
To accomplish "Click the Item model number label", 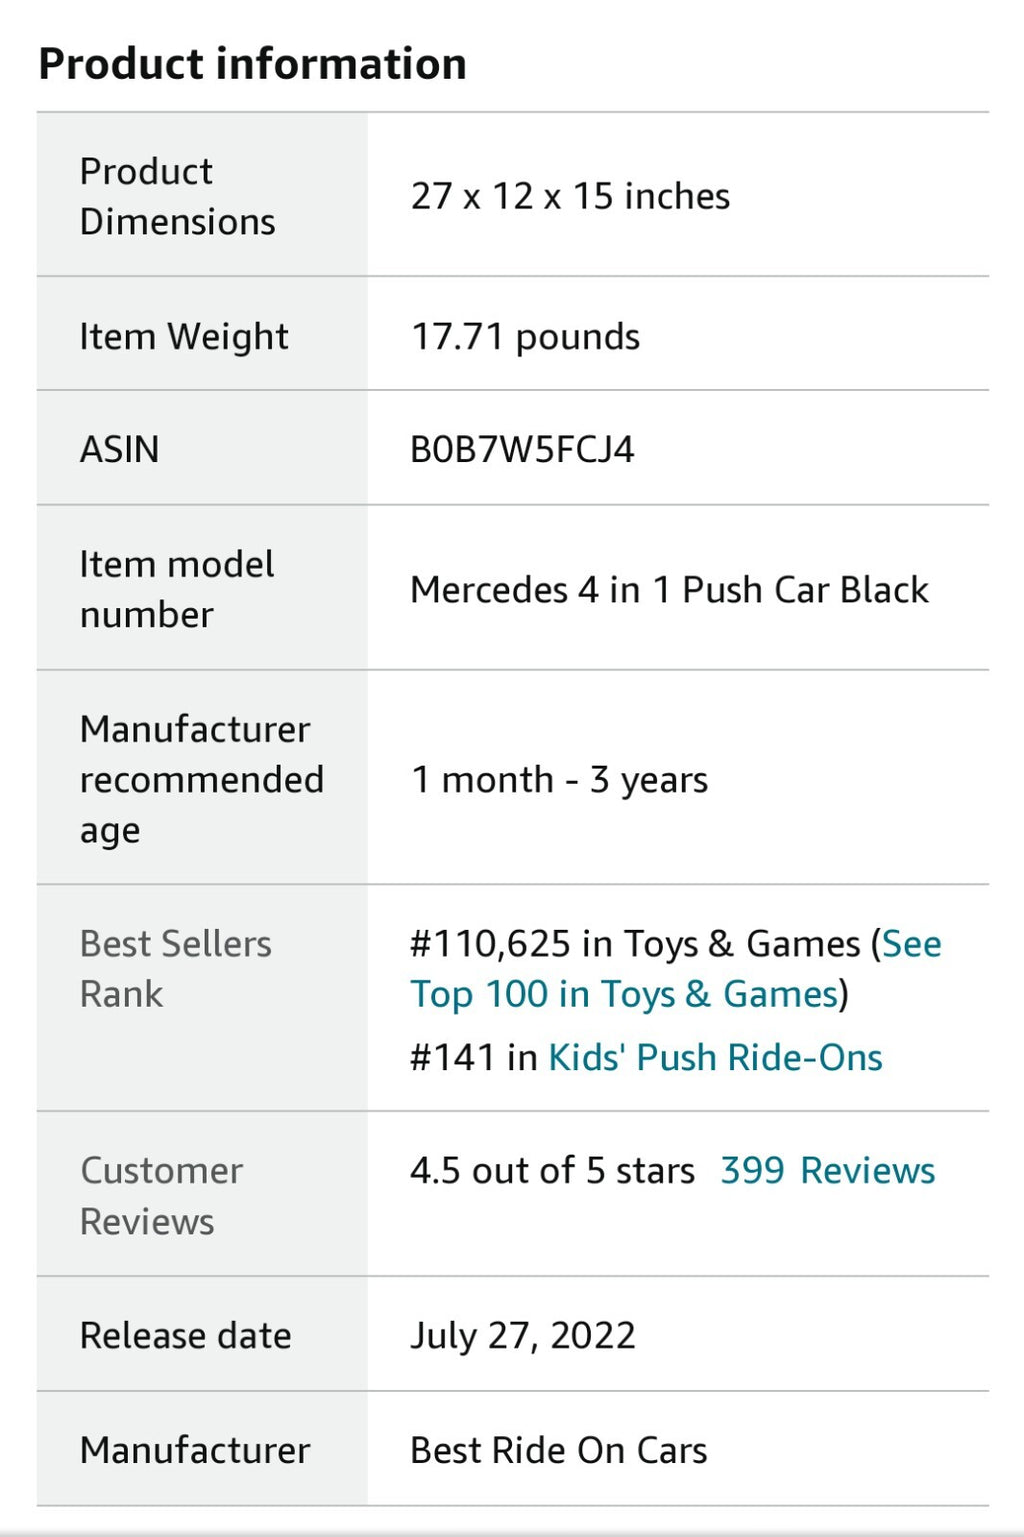I will 176,589.
